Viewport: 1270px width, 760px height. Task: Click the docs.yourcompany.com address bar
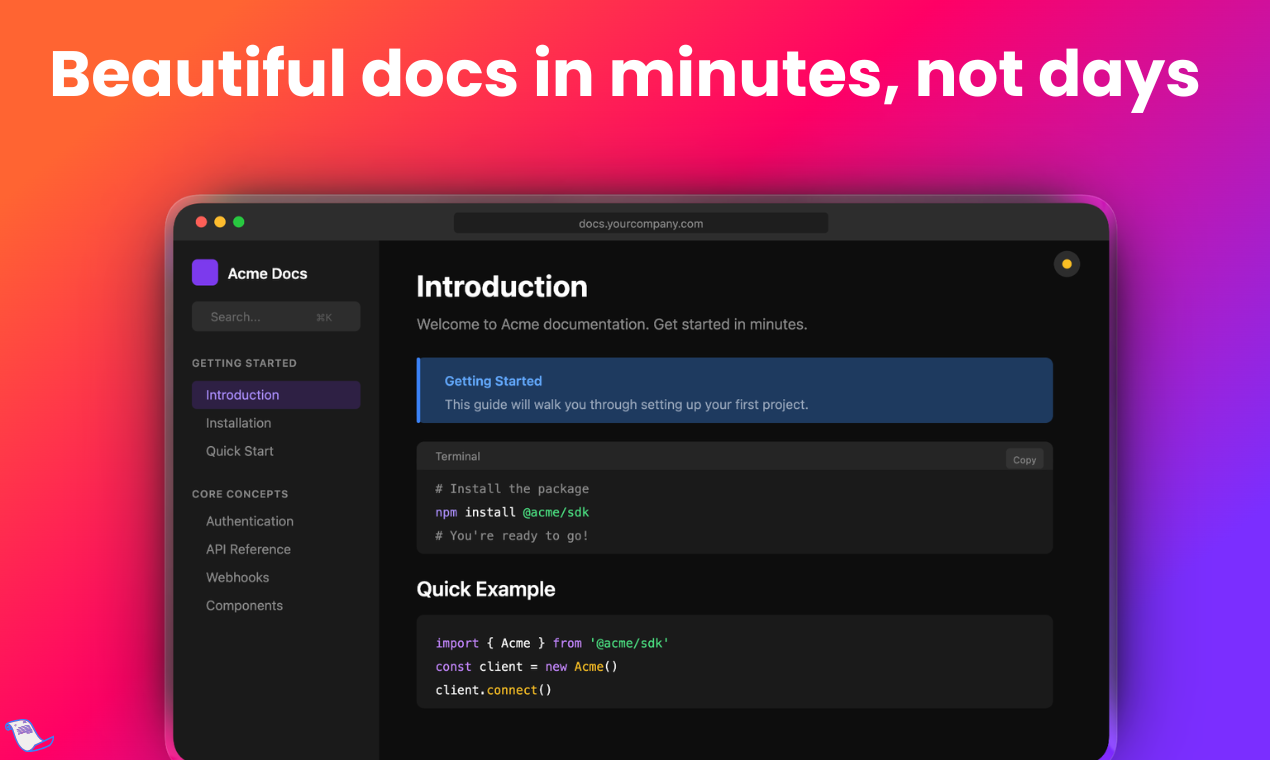point(641,222)
